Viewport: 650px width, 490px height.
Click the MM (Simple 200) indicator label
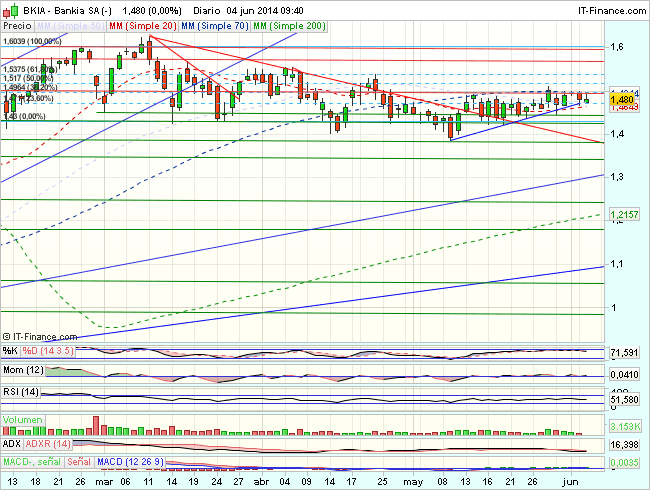[287, 23]
